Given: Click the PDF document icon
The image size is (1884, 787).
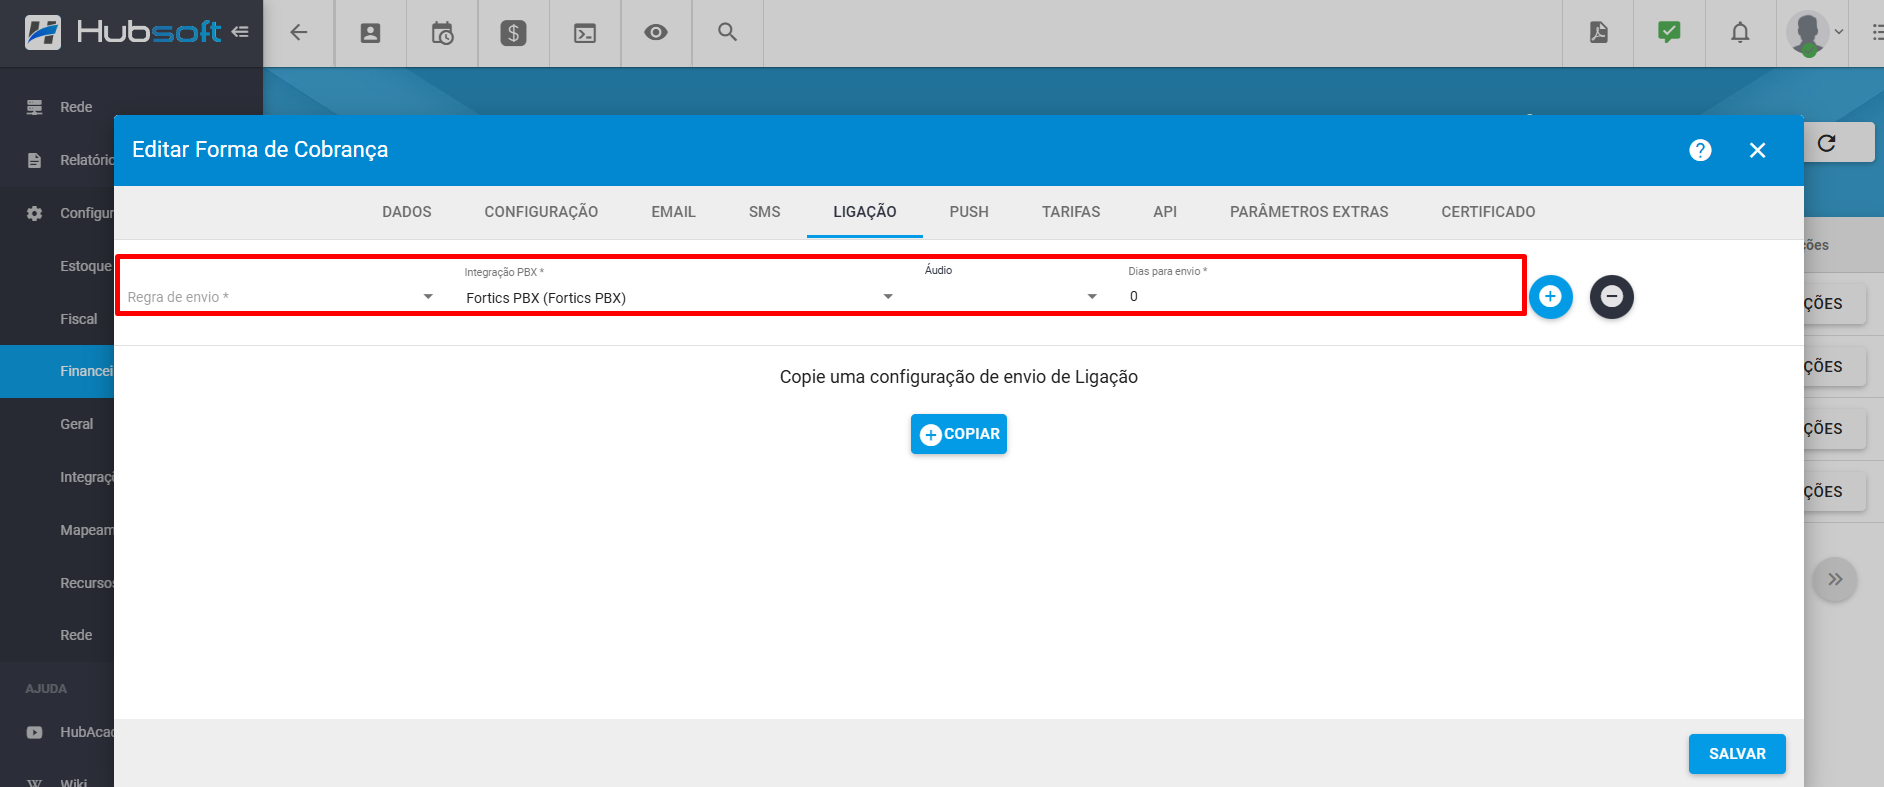Looking at the screenshot, I should point(1598,33).
